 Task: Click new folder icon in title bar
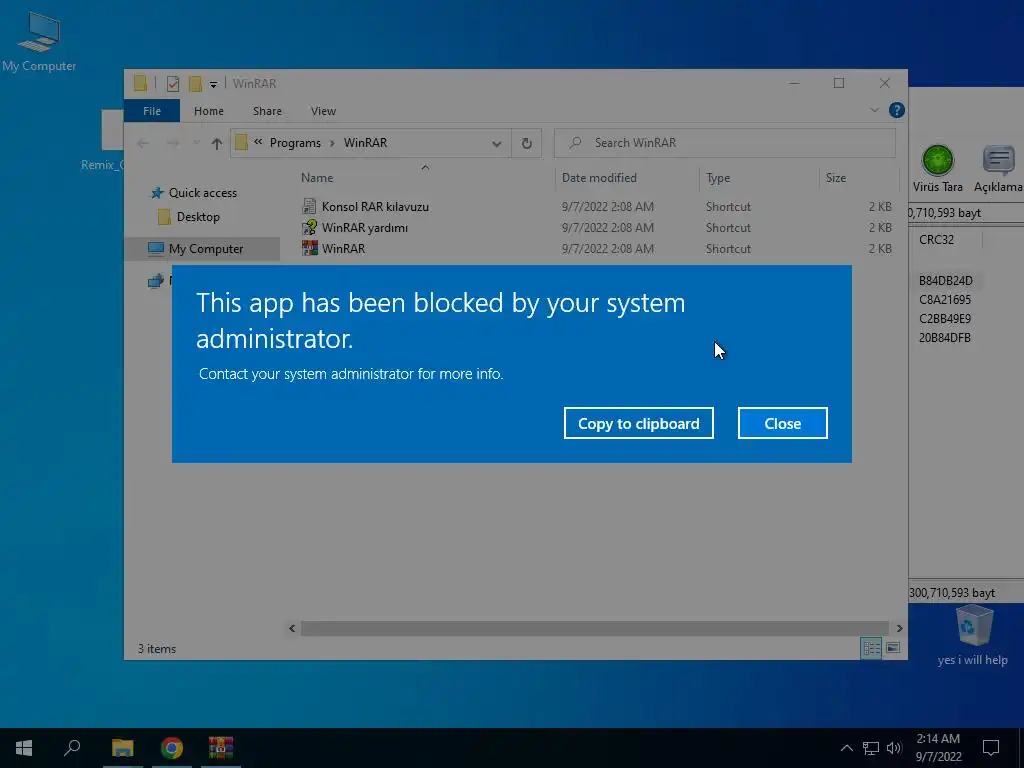point(195,84)
